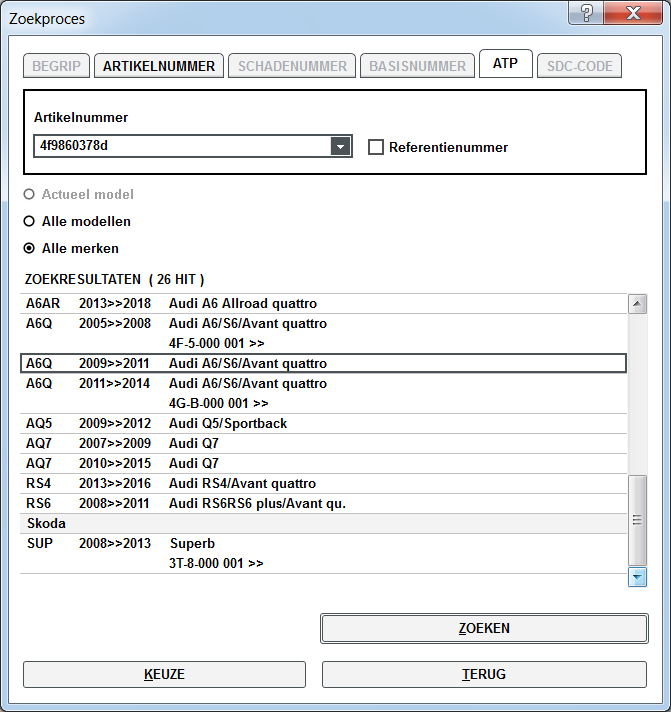Enable the Referentienummer checkbox
Viewport: 671px width, 712px height.
[x=375, y=147]
